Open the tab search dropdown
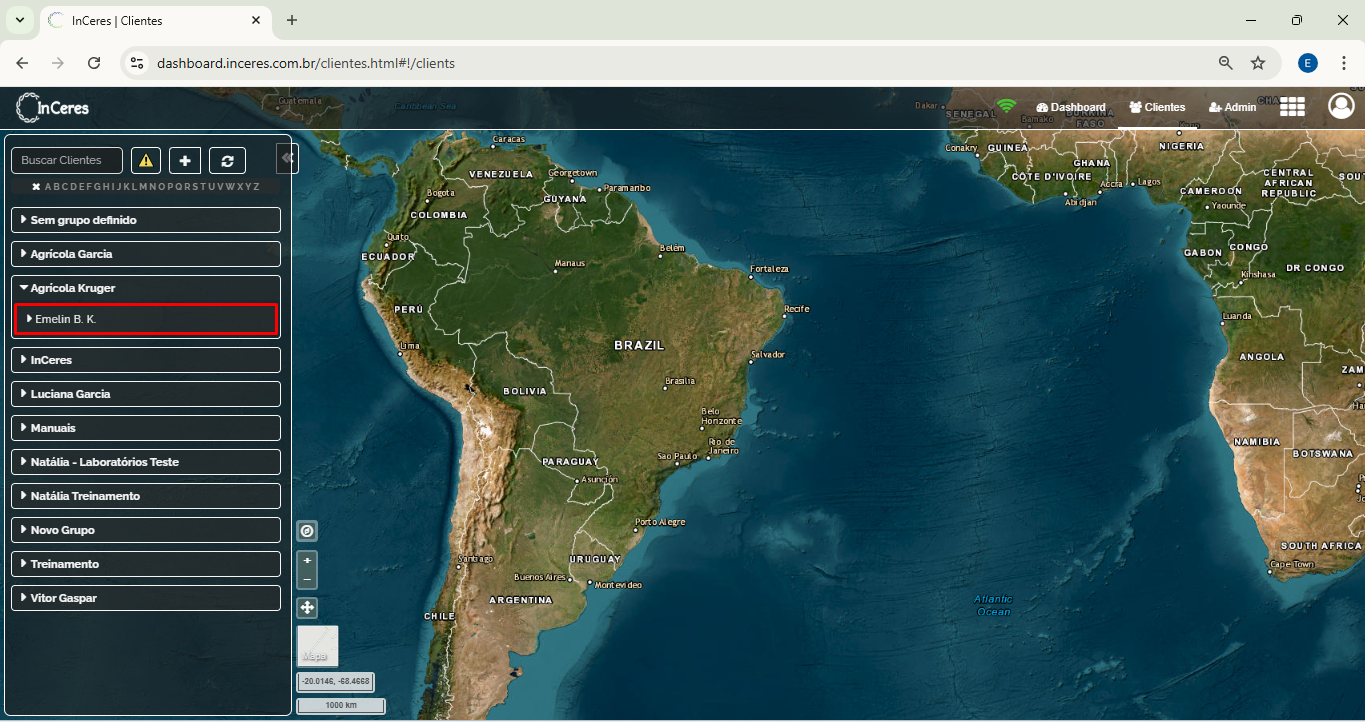The width and height of the screenshot is (1365, 722). (19, 20)
